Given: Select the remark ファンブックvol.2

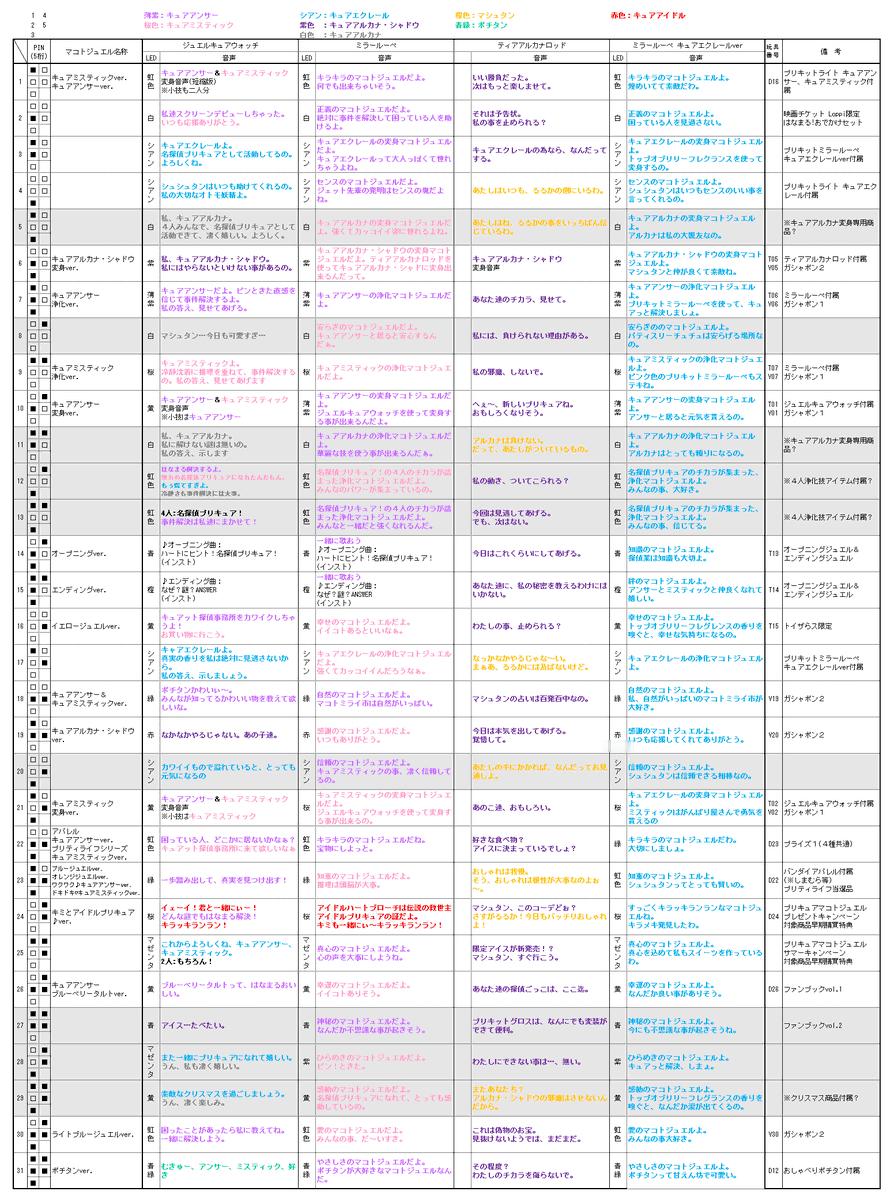Looking at the screenshot, I should pyautogui.click(x=812, y=1025).
